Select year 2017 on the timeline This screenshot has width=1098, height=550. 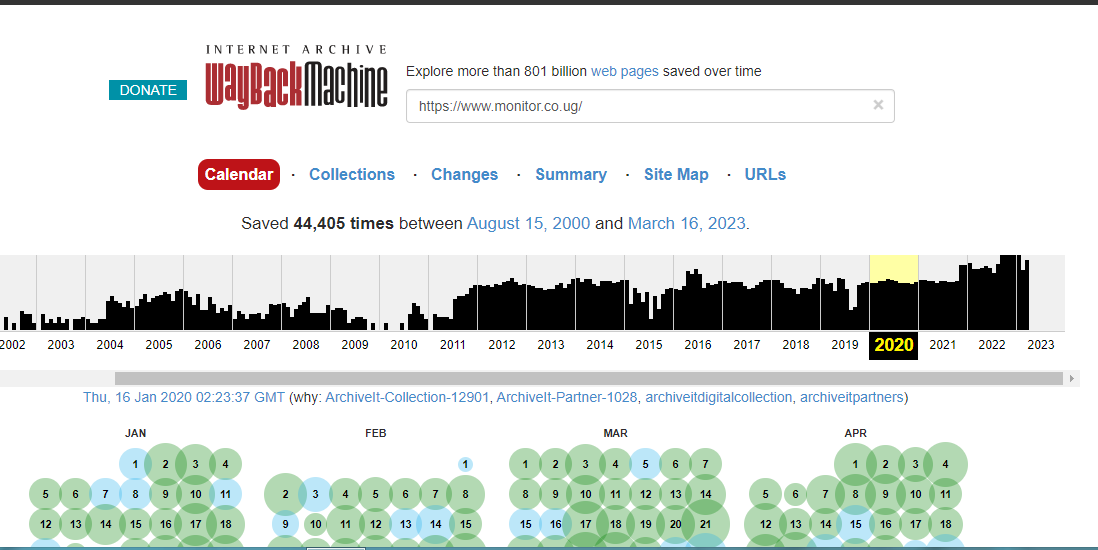click(747, 345)
